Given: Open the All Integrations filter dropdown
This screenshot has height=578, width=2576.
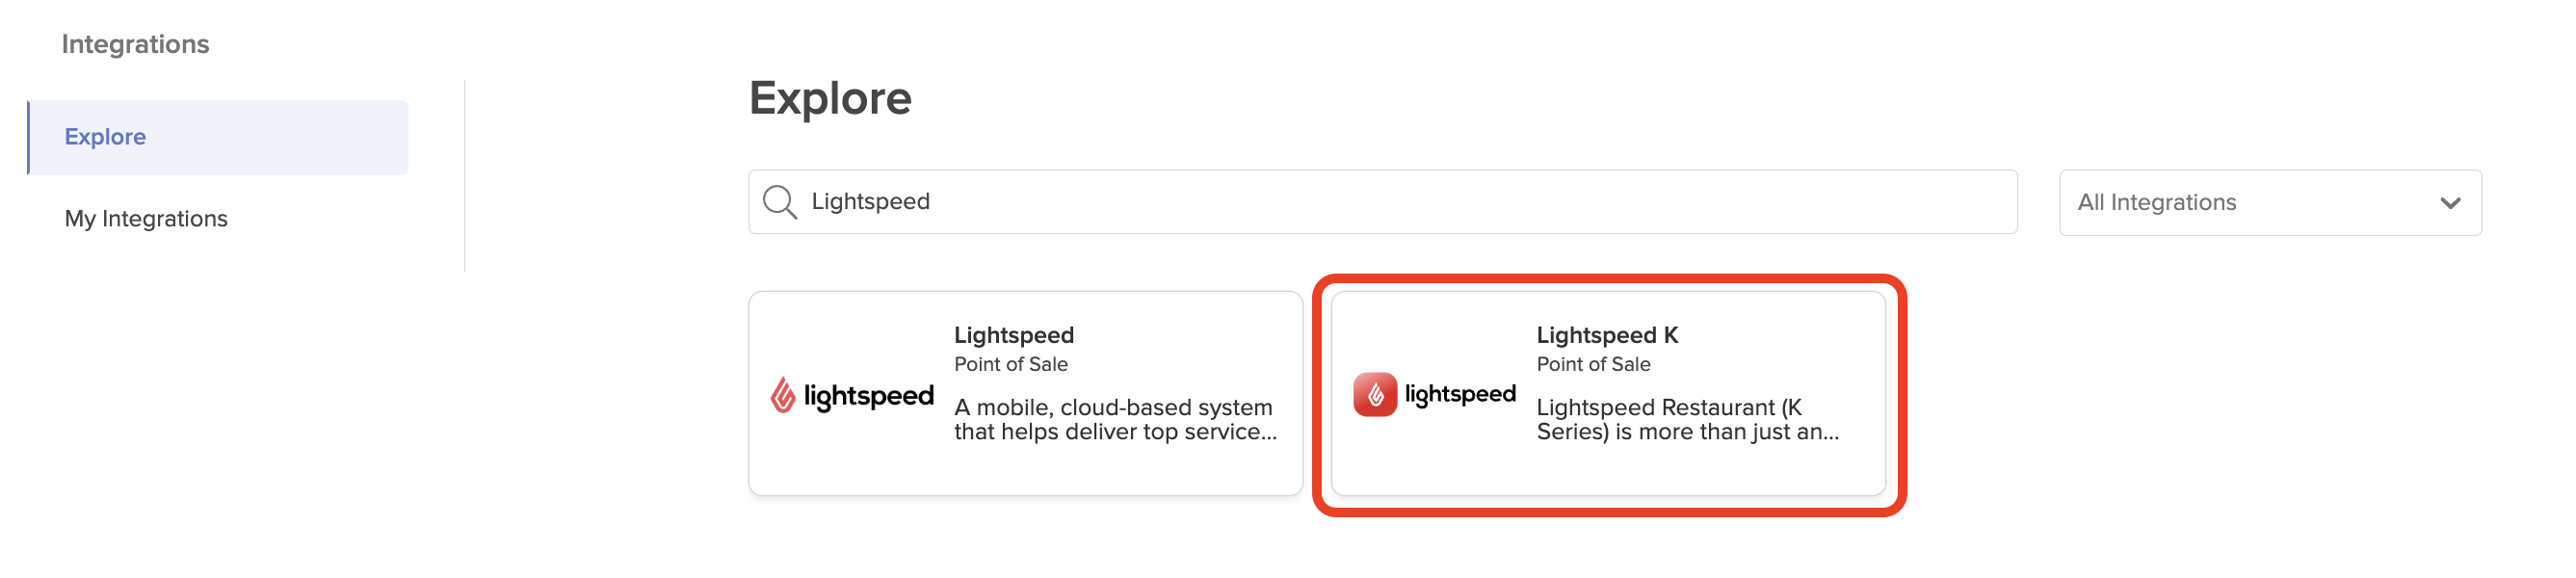Looking at the screenshot, I should click(2269, 203).
